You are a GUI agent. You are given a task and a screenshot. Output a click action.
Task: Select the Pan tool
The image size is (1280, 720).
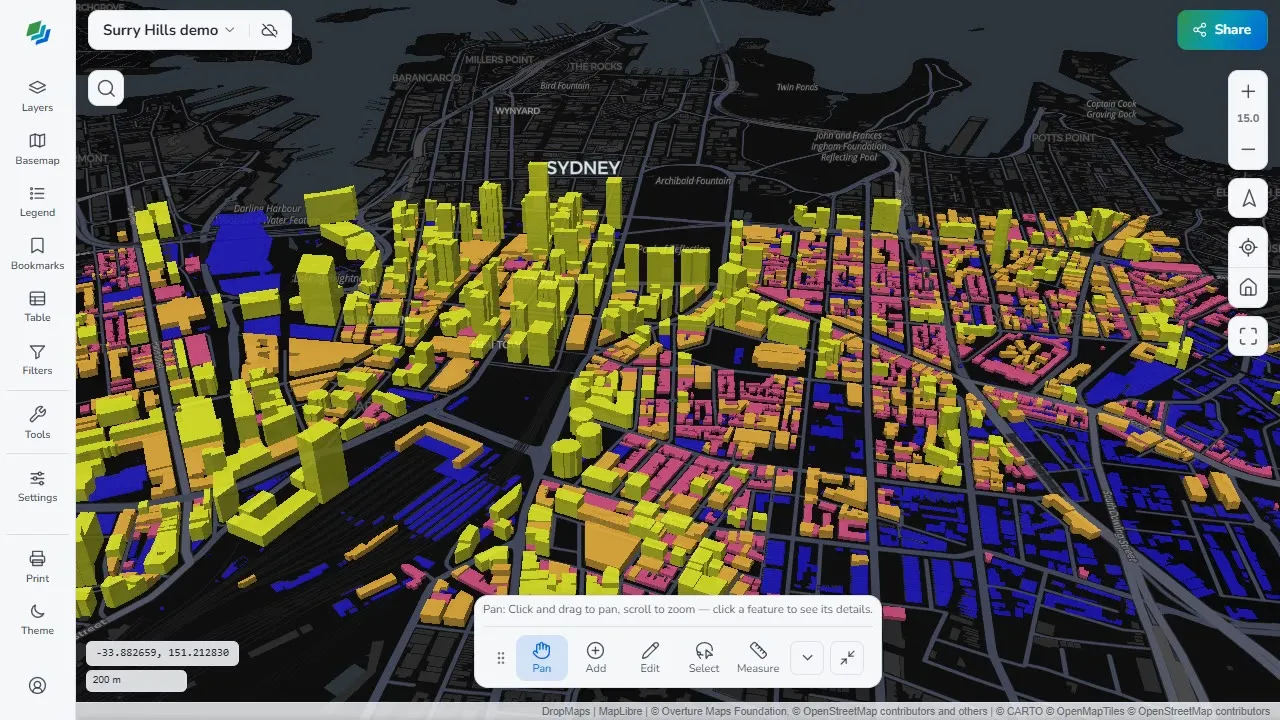pyautogui.click(x=542, y=658)
